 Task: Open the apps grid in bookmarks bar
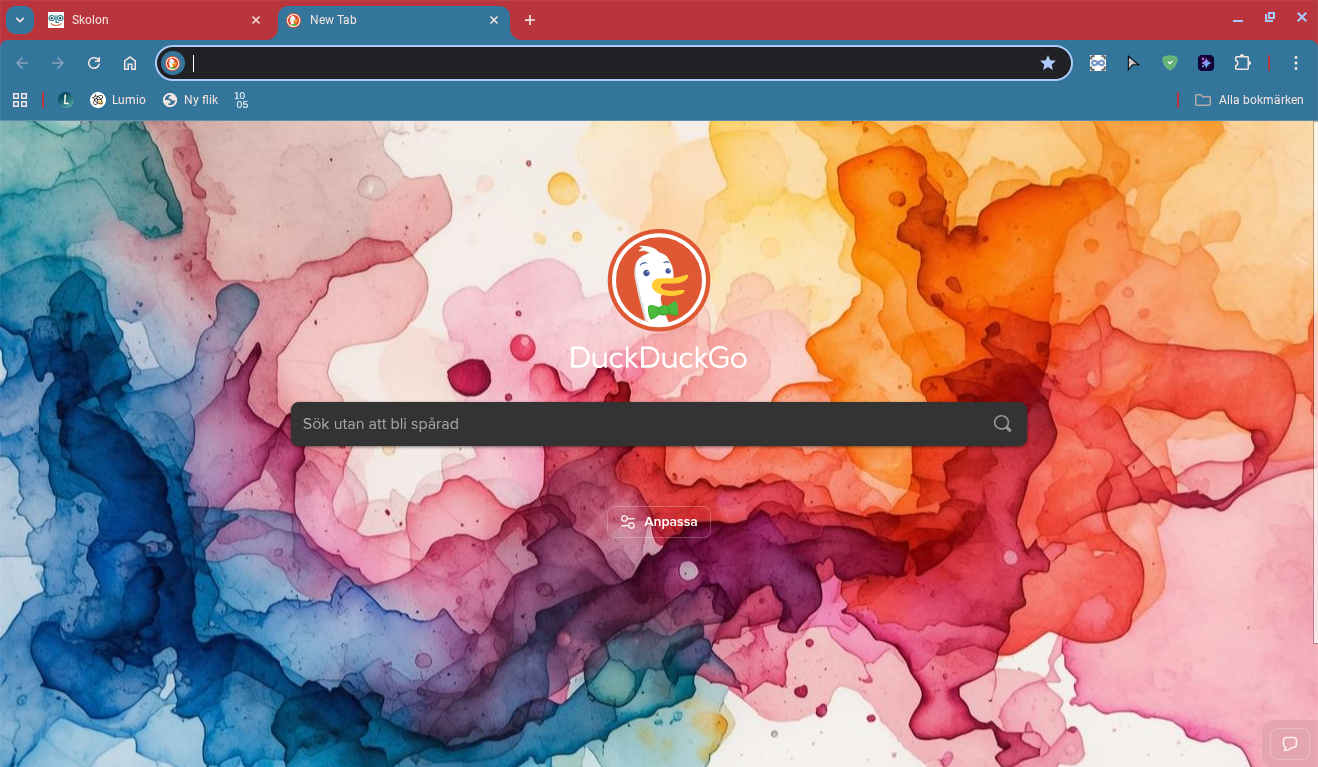point(20,100)
